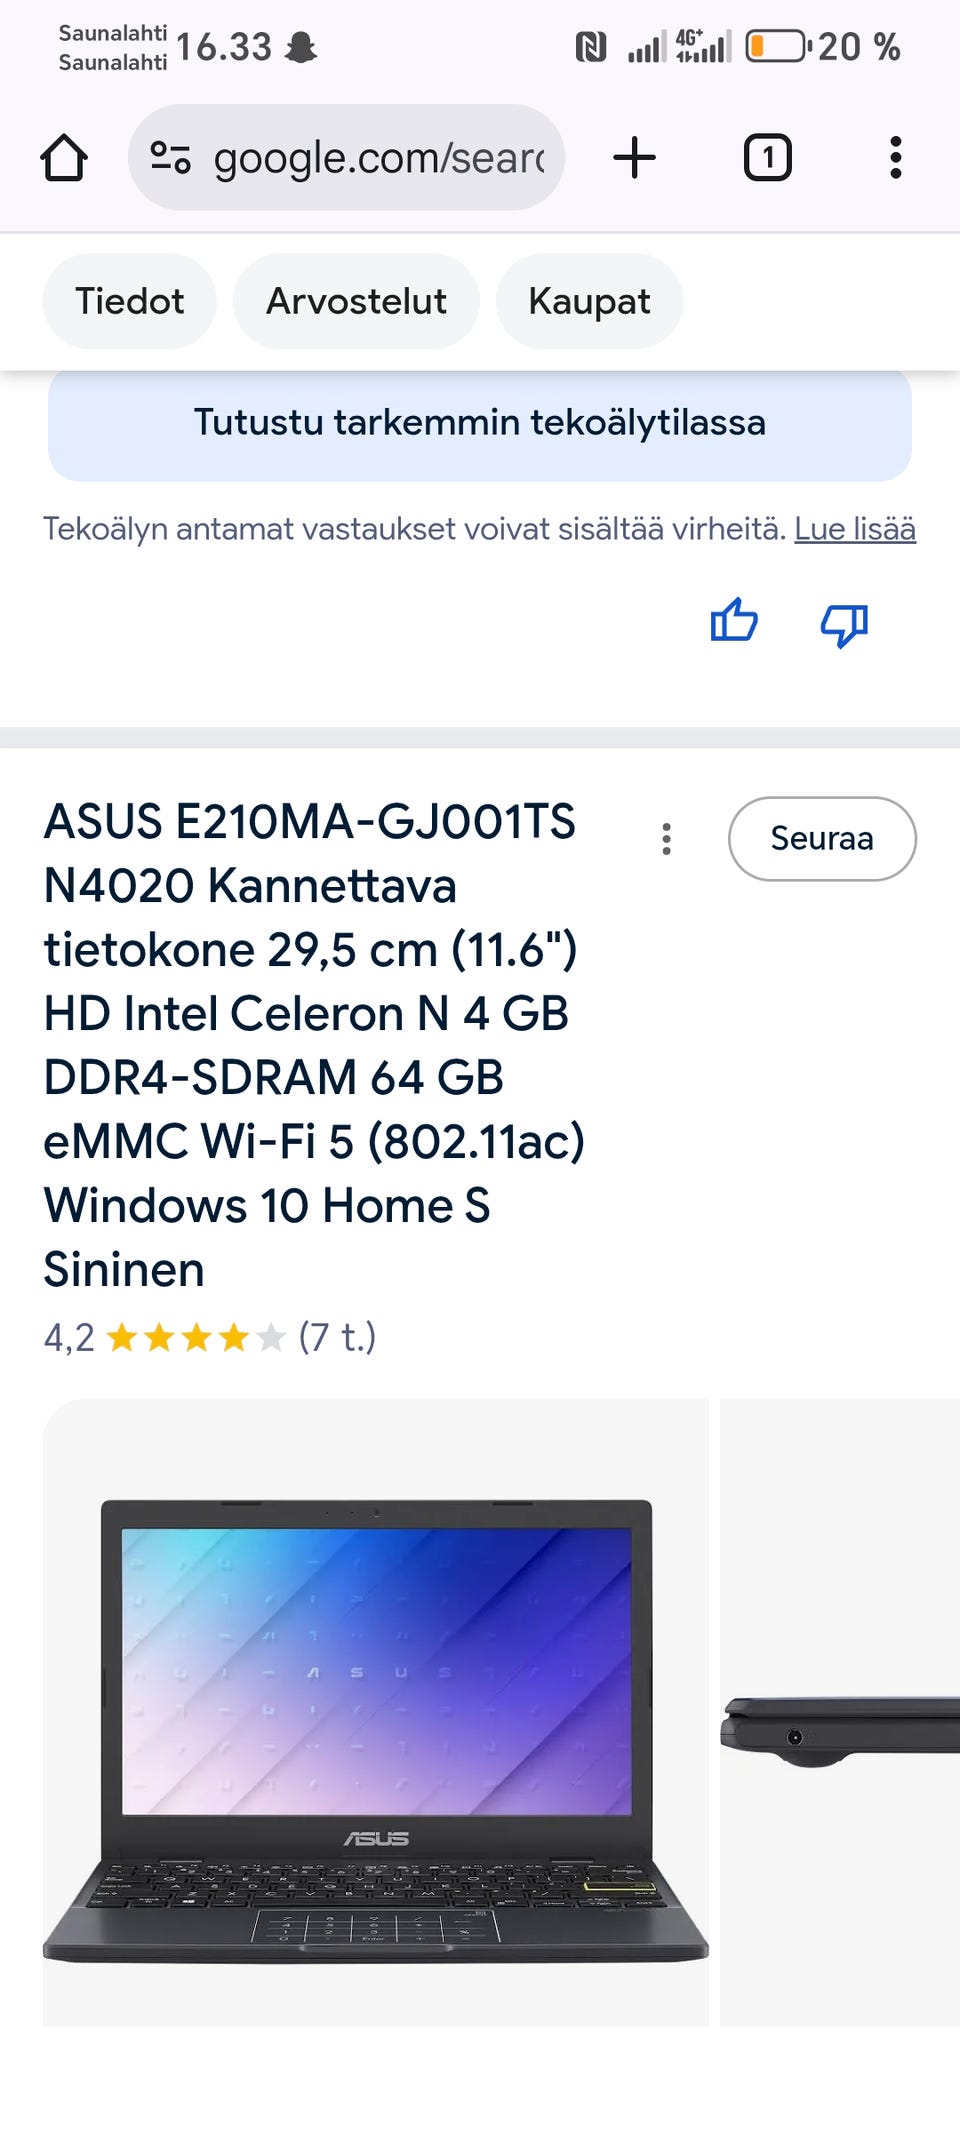Switch to the Tiedot tab
The image size is (960, 2133).
129,301
